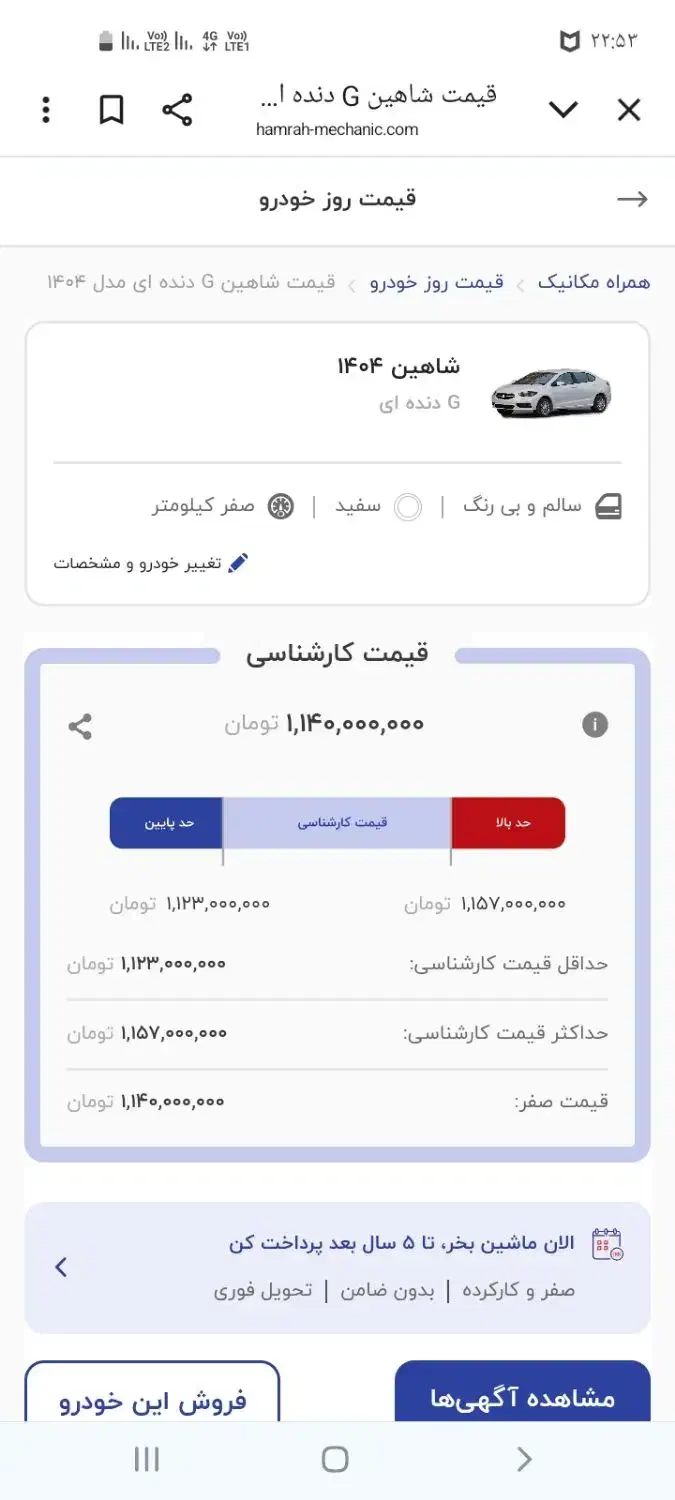The width and height of the screenshot is (675, 1500).
Task: Open the three-dot browser menu
Action: point(46,110)
